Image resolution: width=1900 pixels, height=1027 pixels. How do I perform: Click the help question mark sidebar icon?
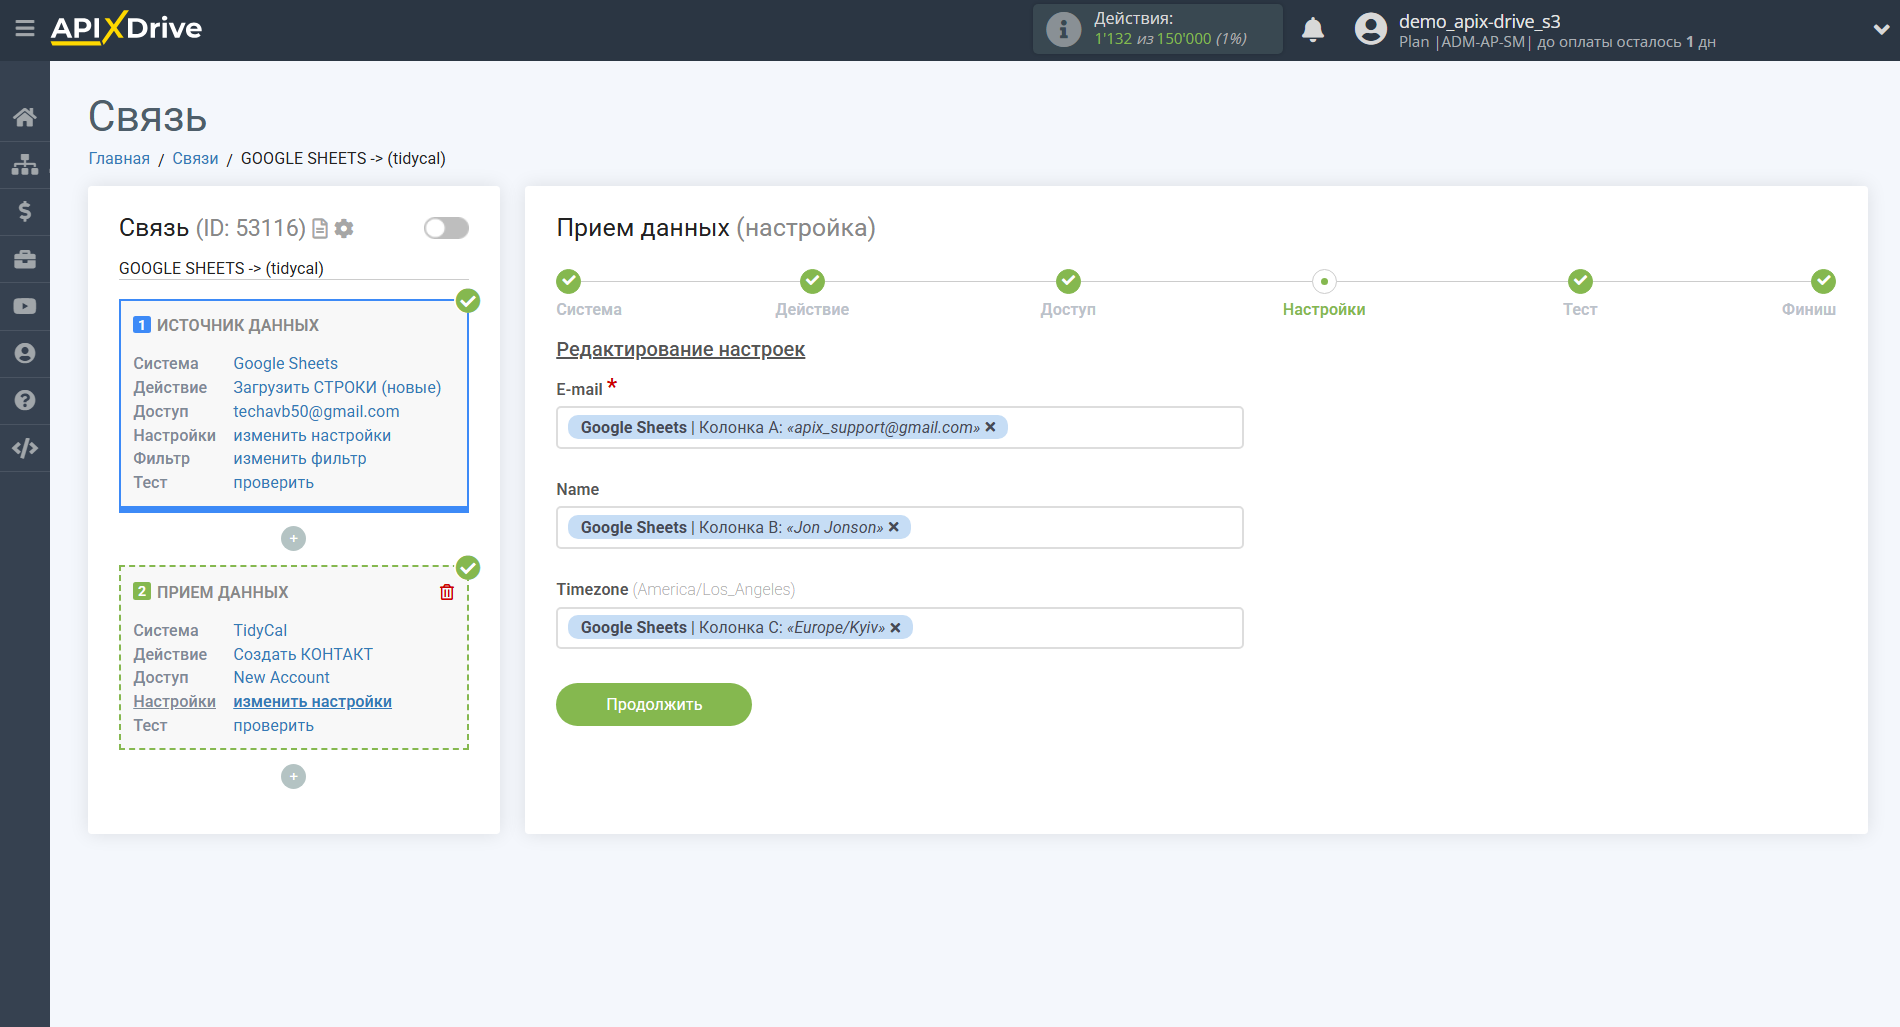[25, 400]
